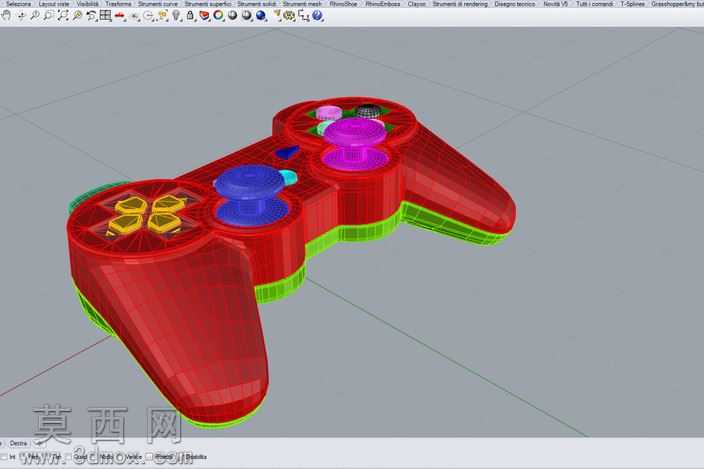Image resolution: width=704 pixels, height=469 pixels.
Task: Toggle the Int osnap checkbox
Action: (x=4, y=457)
